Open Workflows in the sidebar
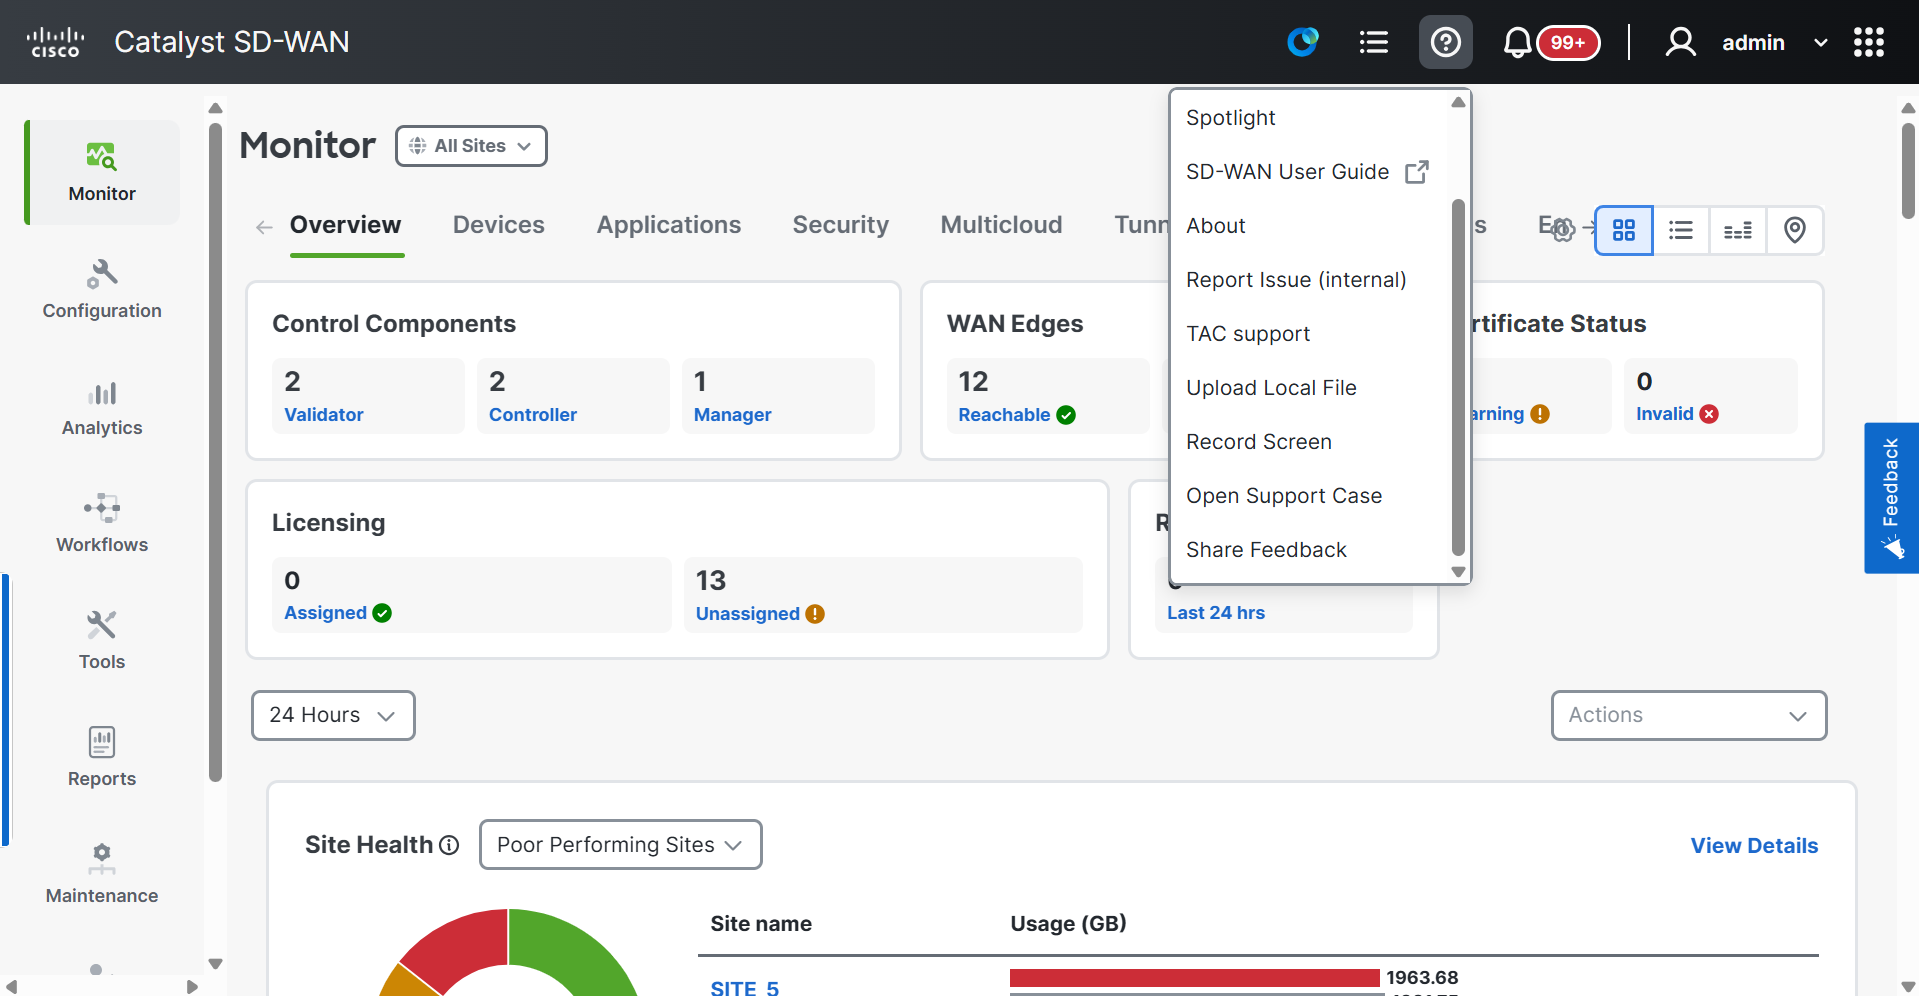Image resolution: width=1919 pixels, height=996 pixels. click(102, 523)
